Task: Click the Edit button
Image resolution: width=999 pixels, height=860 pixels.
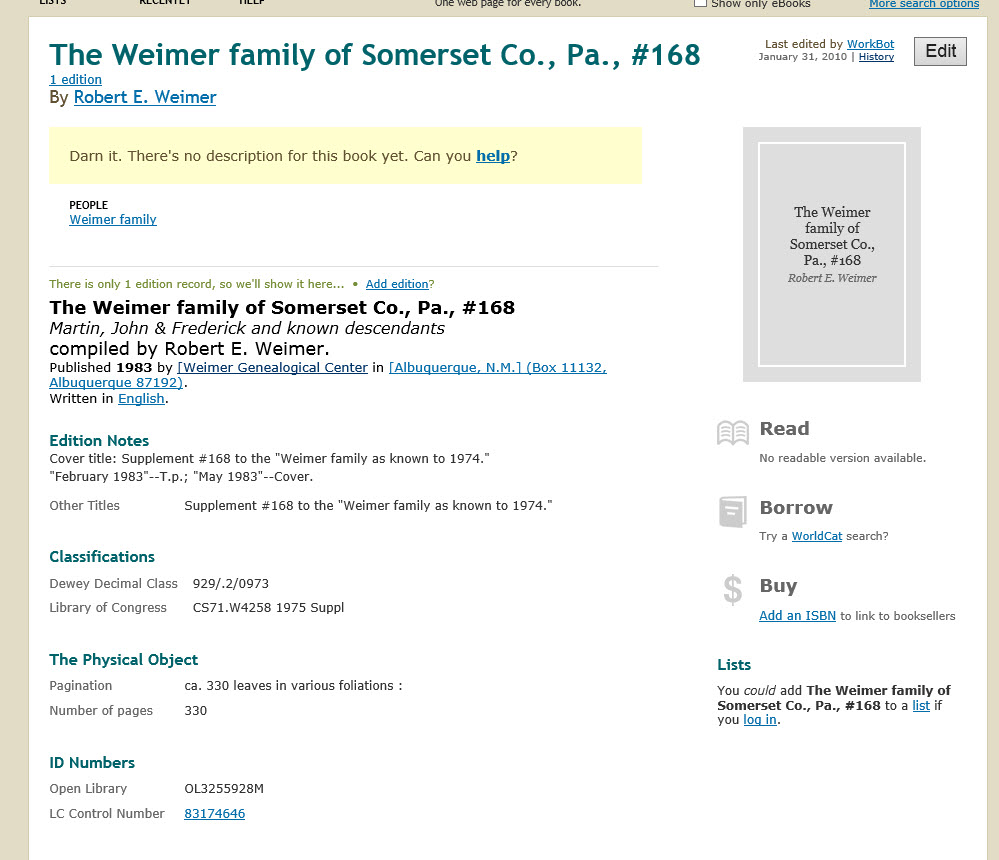Action: click(939, 50)
